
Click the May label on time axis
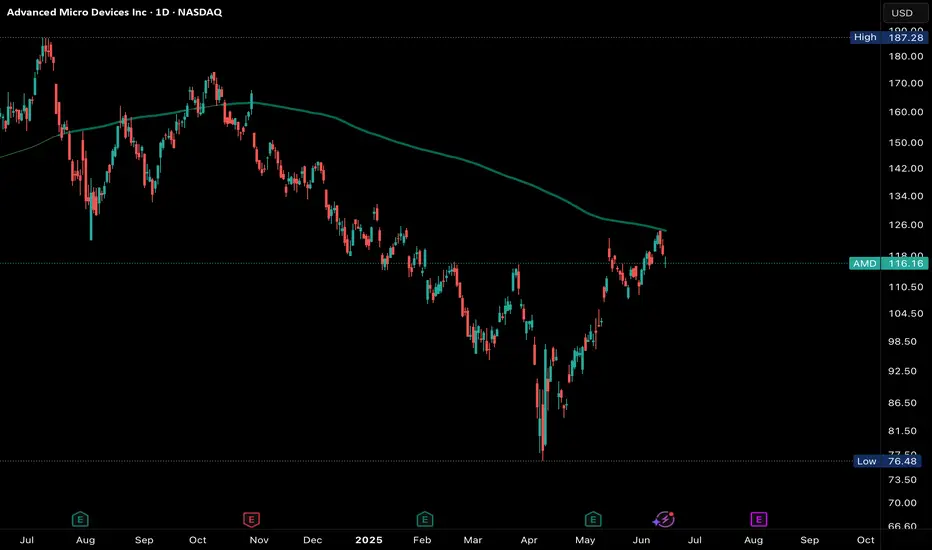click(x=585, y=540)
